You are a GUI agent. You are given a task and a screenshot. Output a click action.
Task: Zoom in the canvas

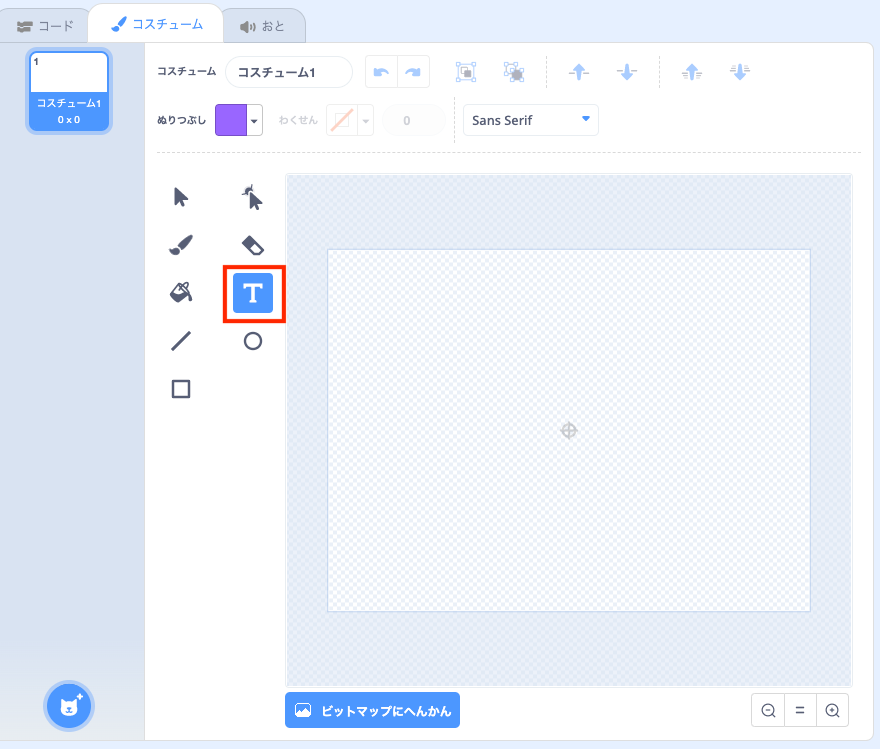[x=832, y=710]
